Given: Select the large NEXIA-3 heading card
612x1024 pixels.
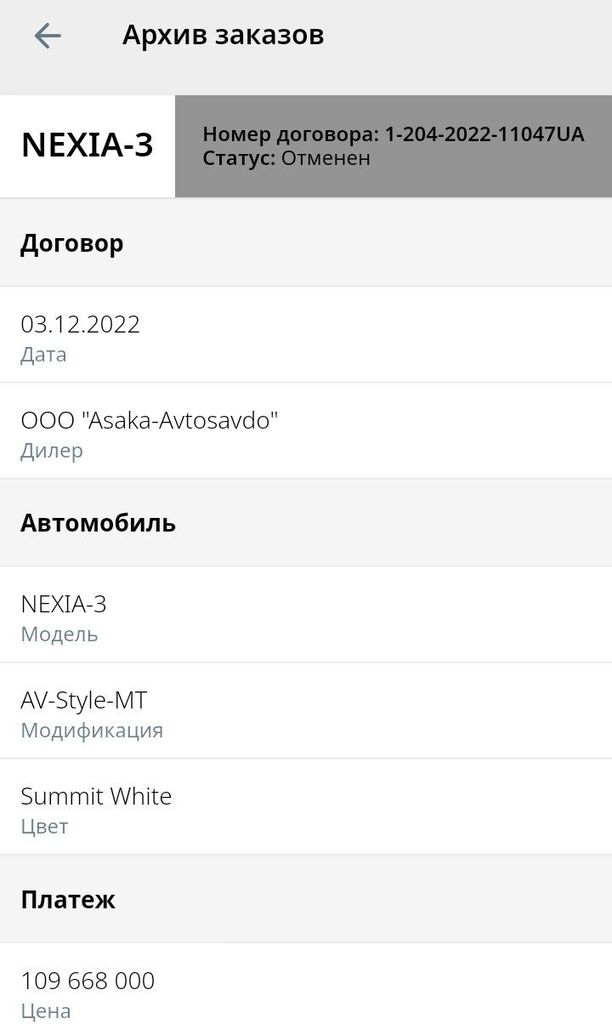Looking at the screenshot, I should 88,146.
